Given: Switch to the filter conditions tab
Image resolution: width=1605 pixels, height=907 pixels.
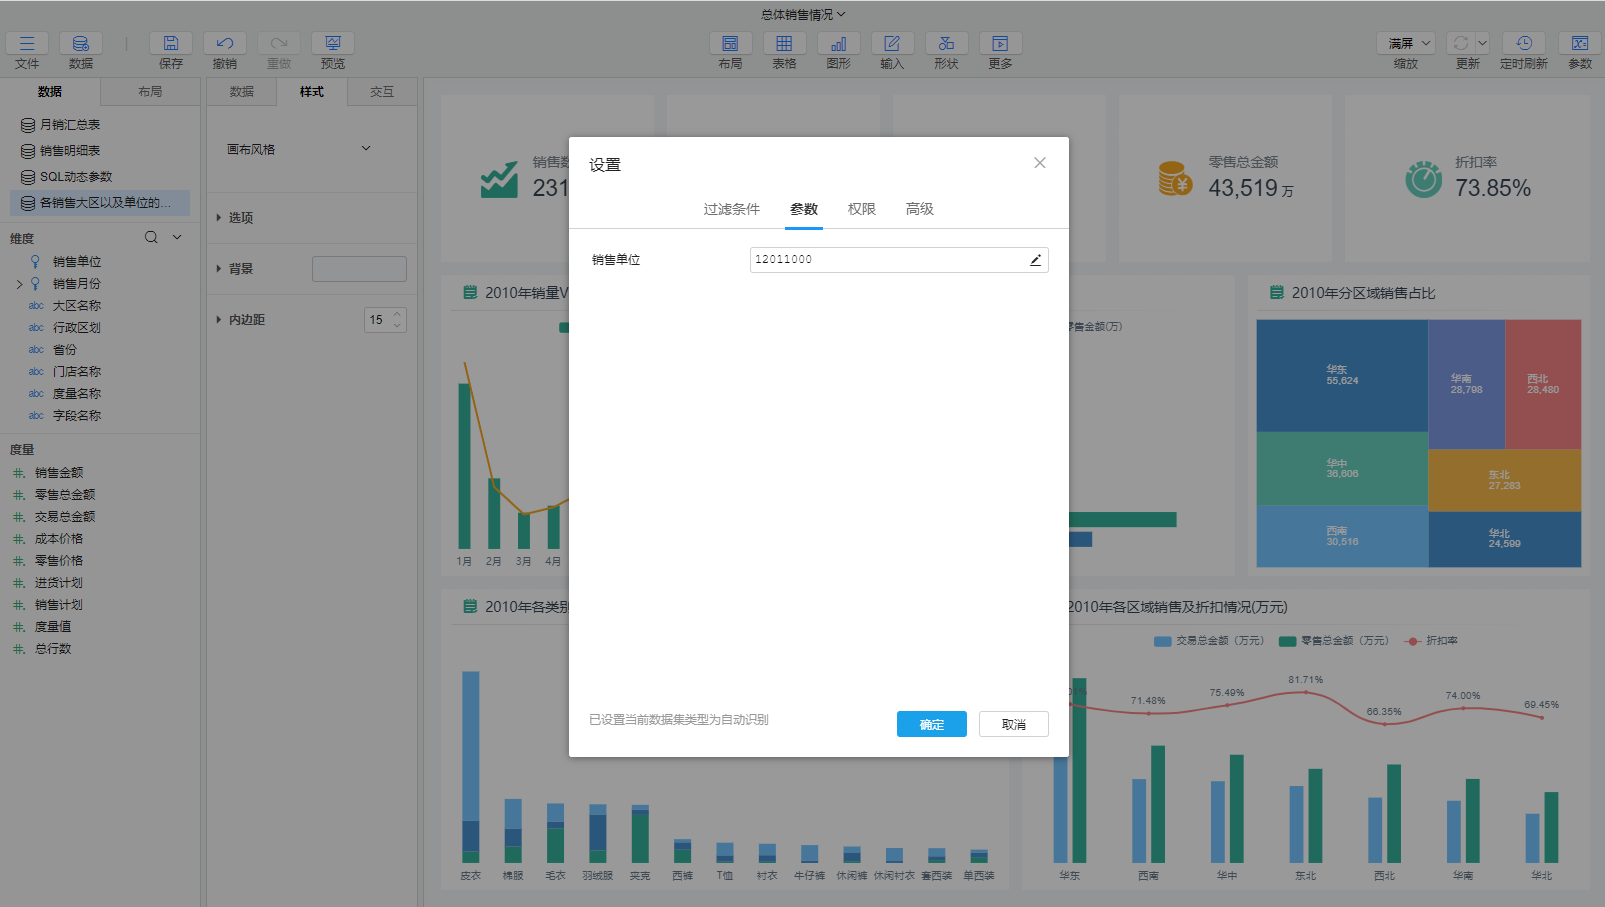Looking at the screenshot, I should 731,209.
